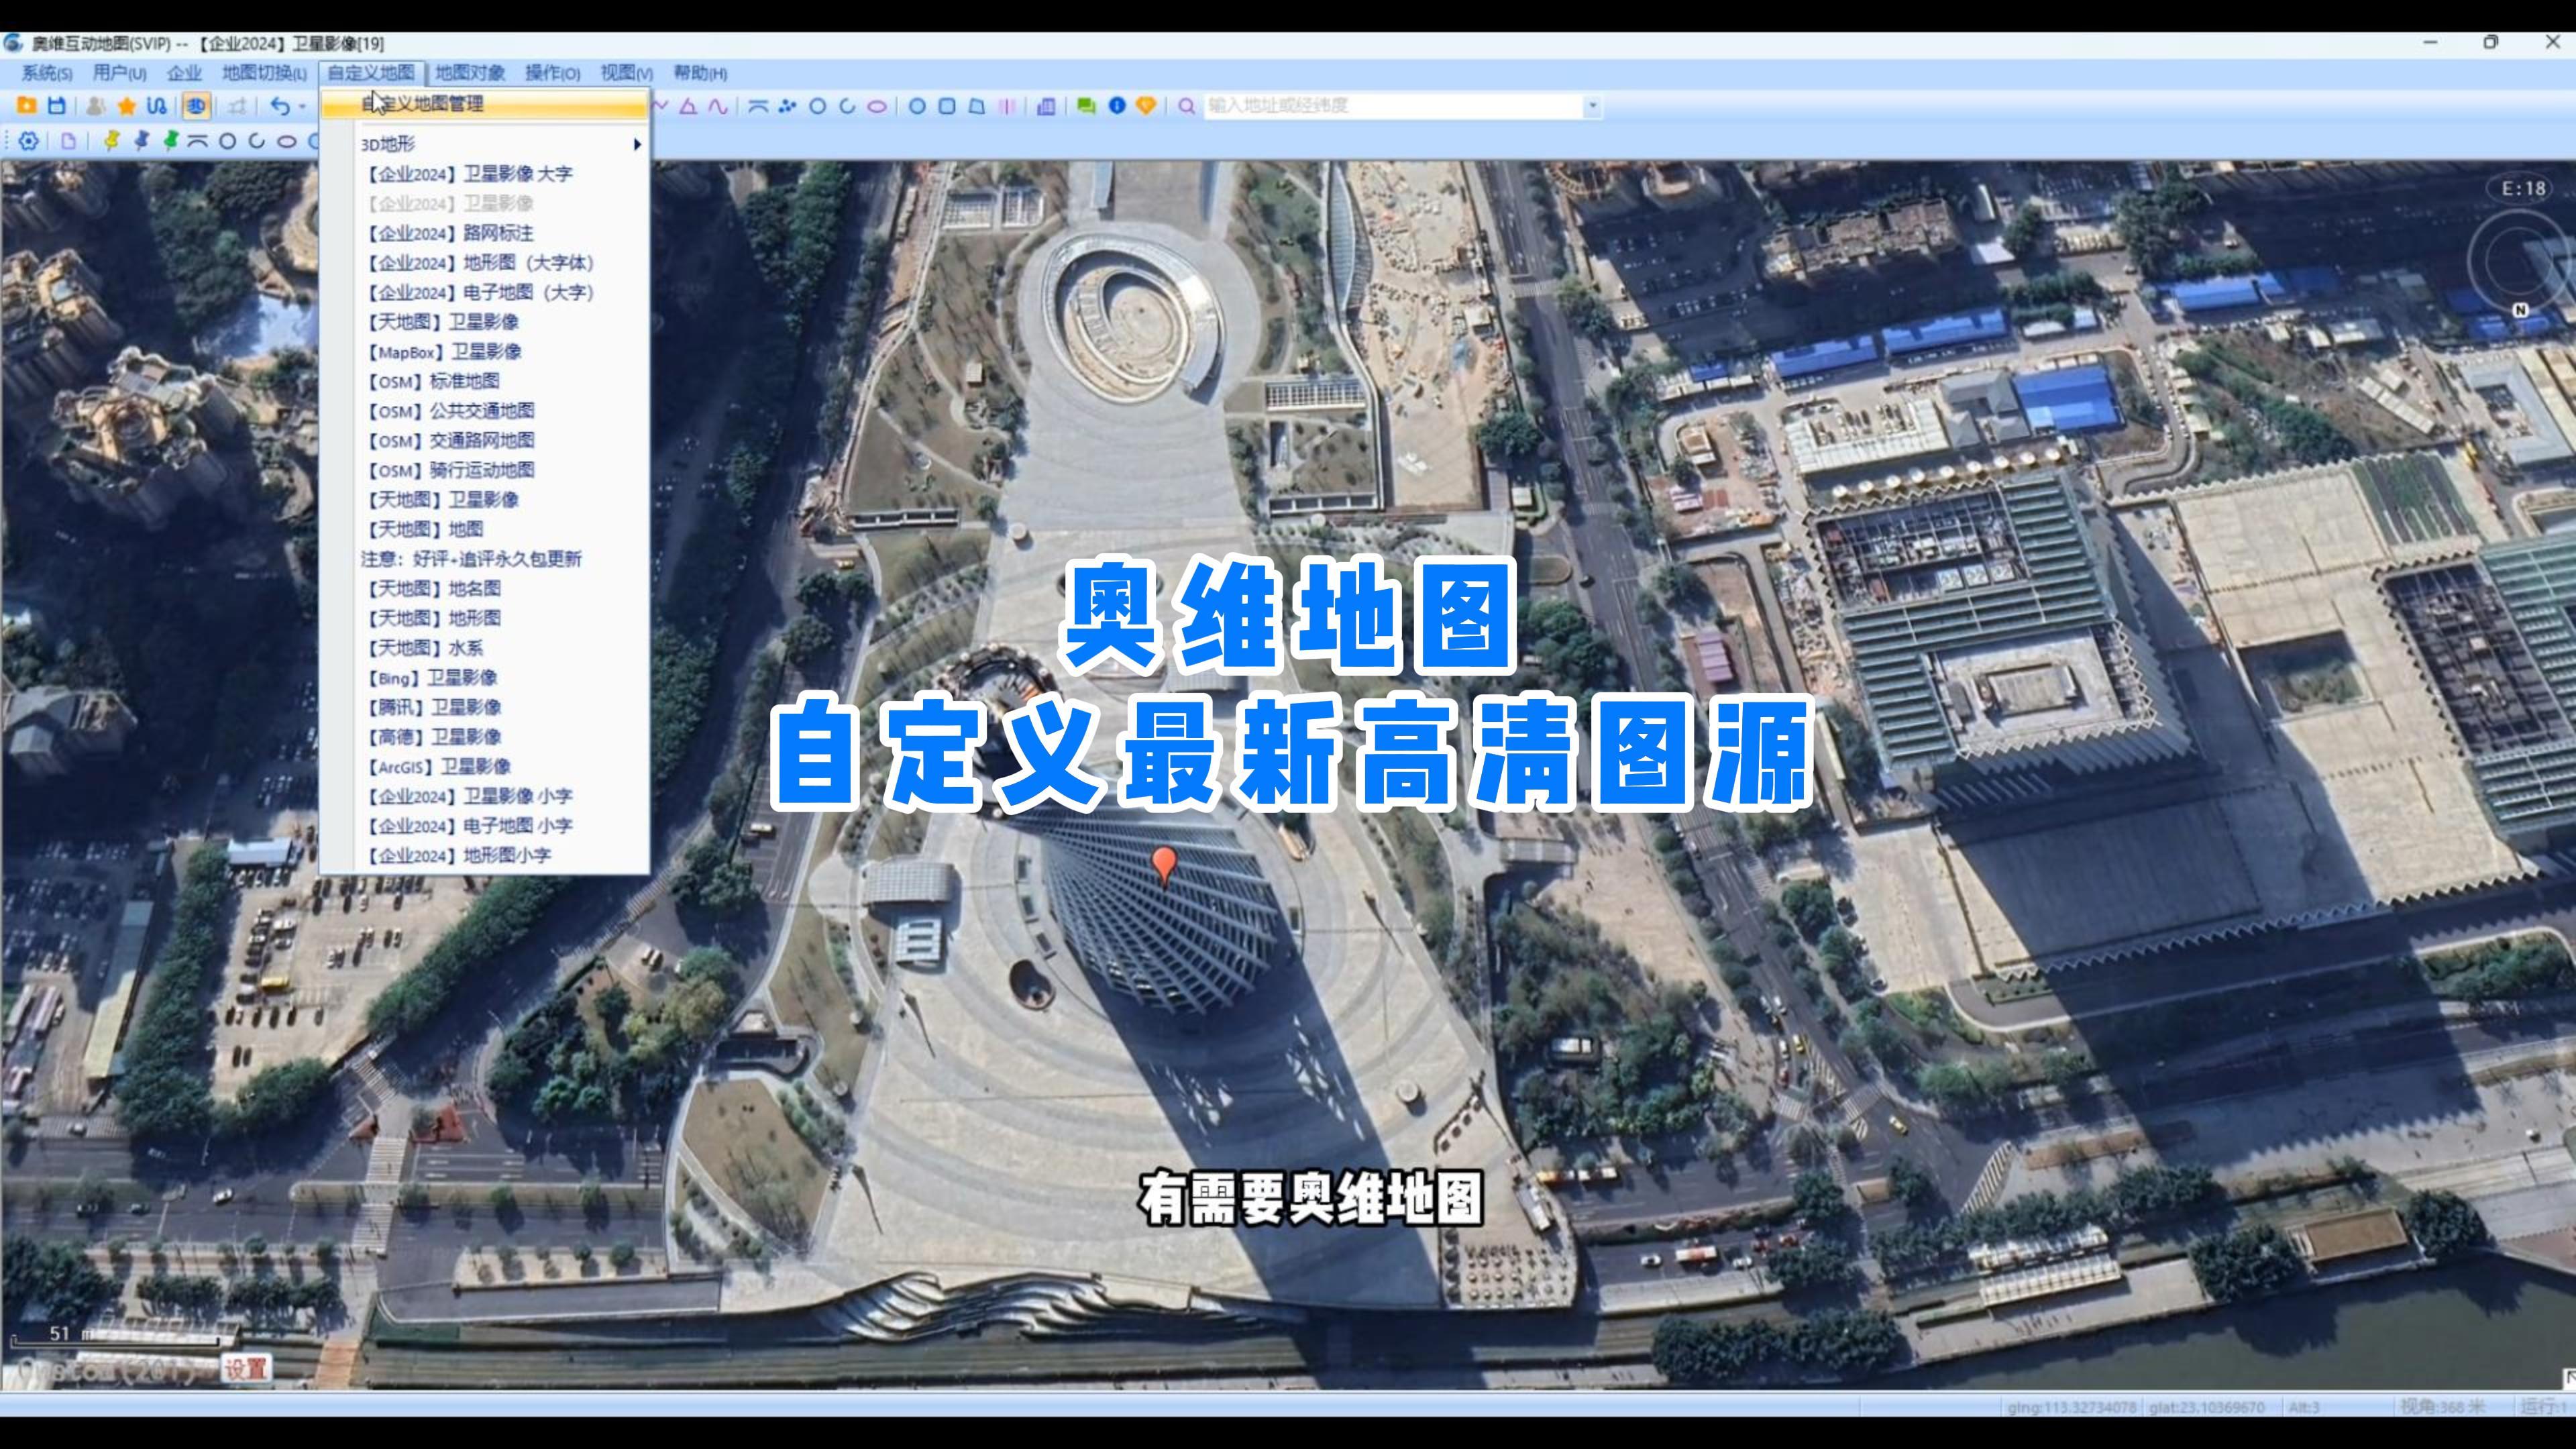
Task: Expand the search box dropdown arrow
Action: pos(1594,106)
